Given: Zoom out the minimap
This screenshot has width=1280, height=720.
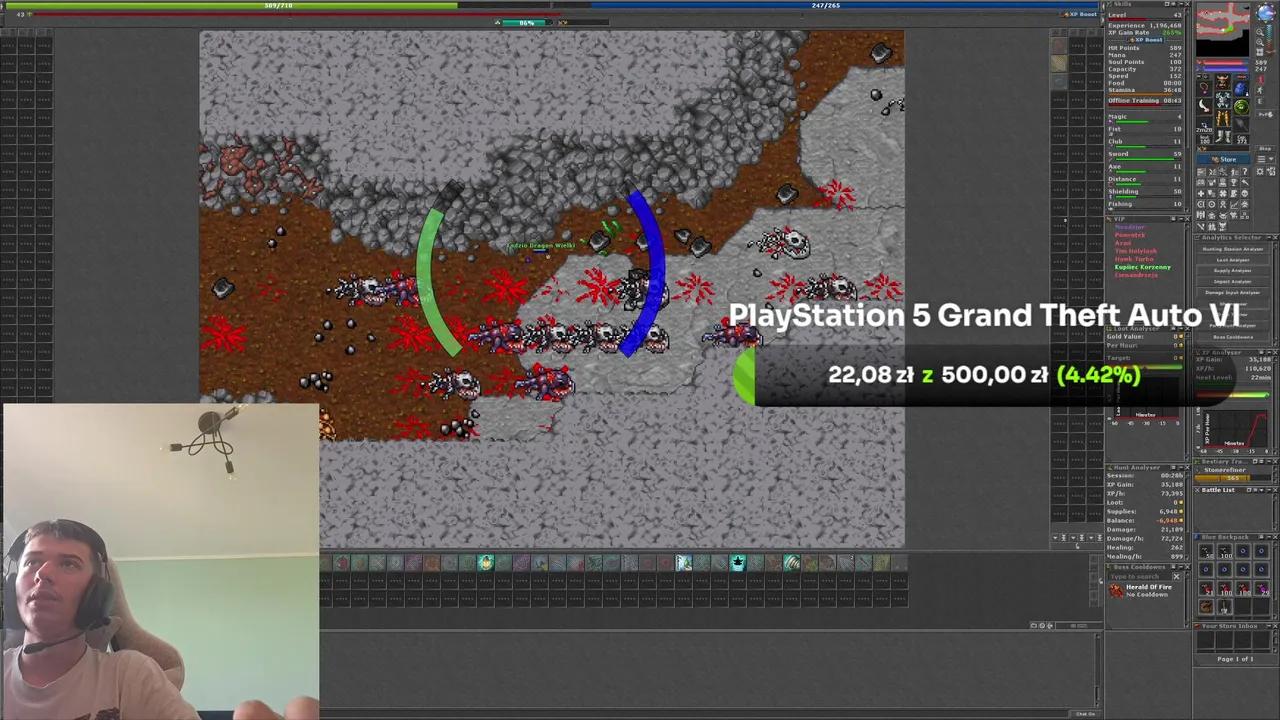Looking at the screenshot, I should pos(1260,32).
